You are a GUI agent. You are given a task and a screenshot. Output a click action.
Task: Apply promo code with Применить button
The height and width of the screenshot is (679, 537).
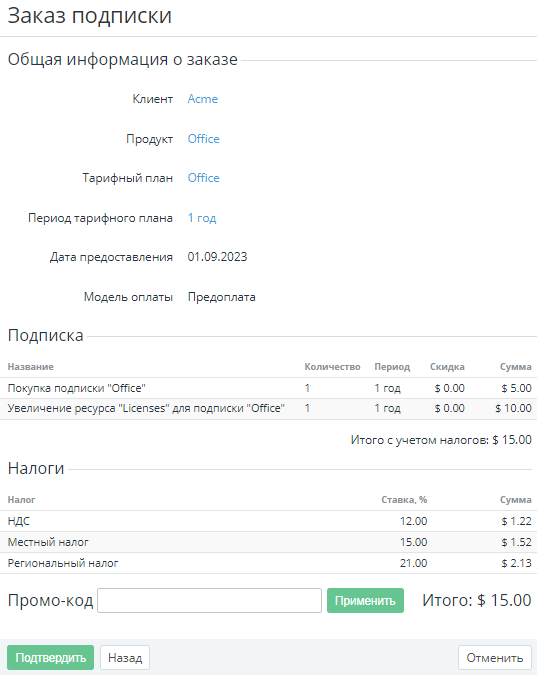pyautogui.click(x=365, y=600)
